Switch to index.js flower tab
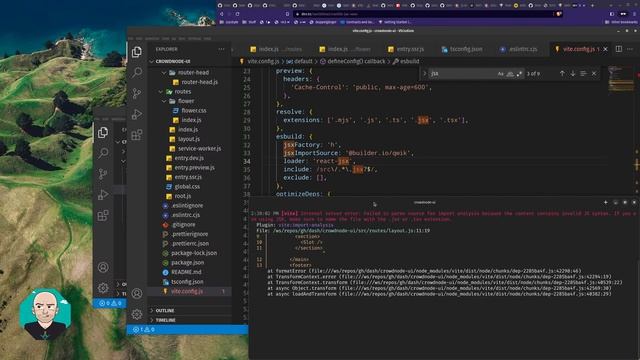The width and height of the screenshot is (640, 360). pos(345,49)
